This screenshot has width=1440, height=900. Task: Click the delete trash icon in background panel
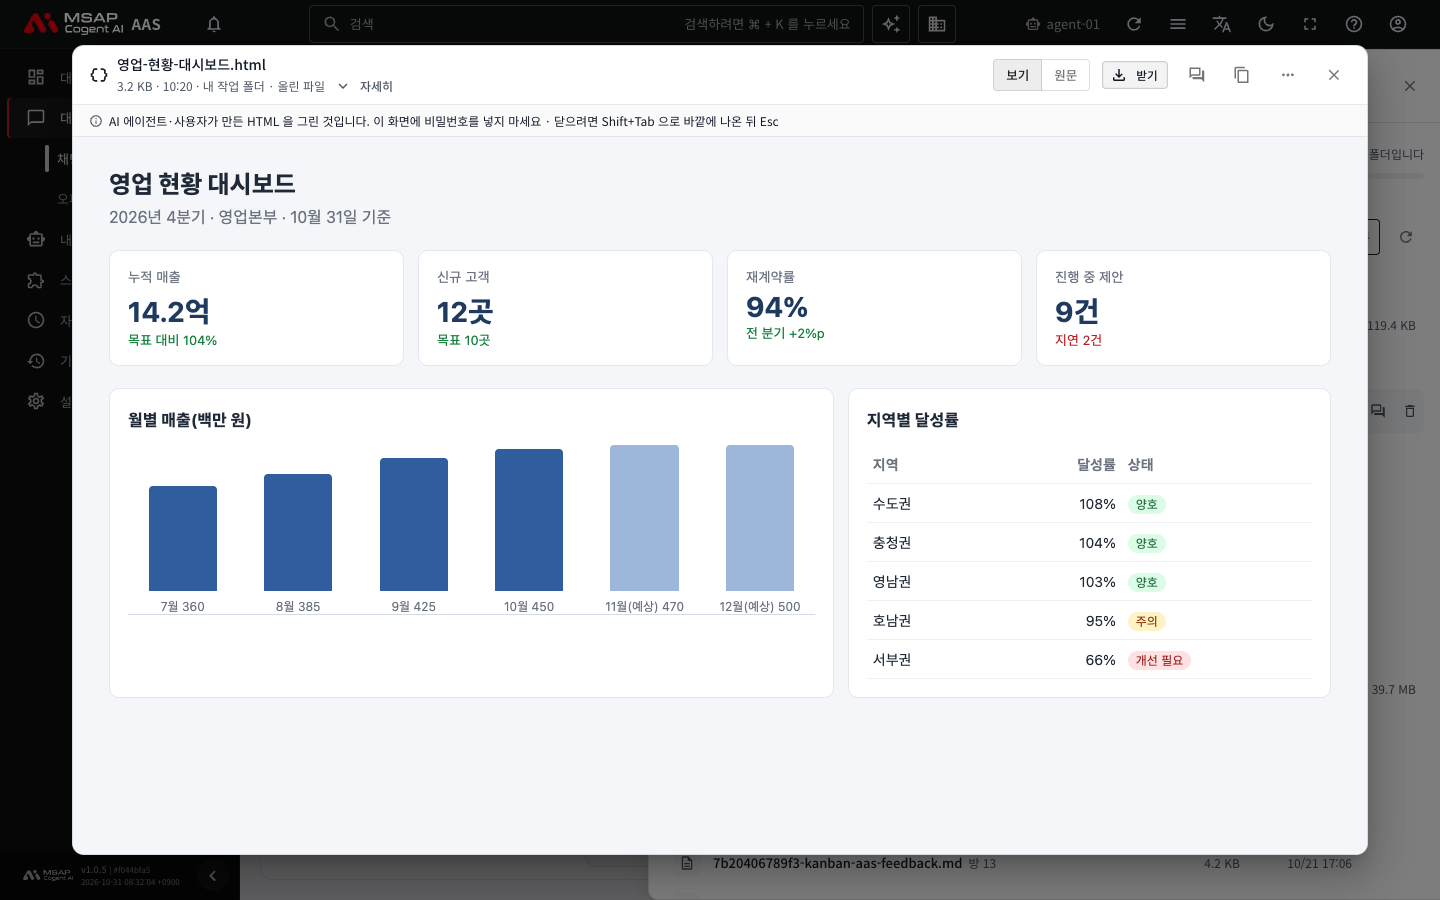(x=1410, y=411)
